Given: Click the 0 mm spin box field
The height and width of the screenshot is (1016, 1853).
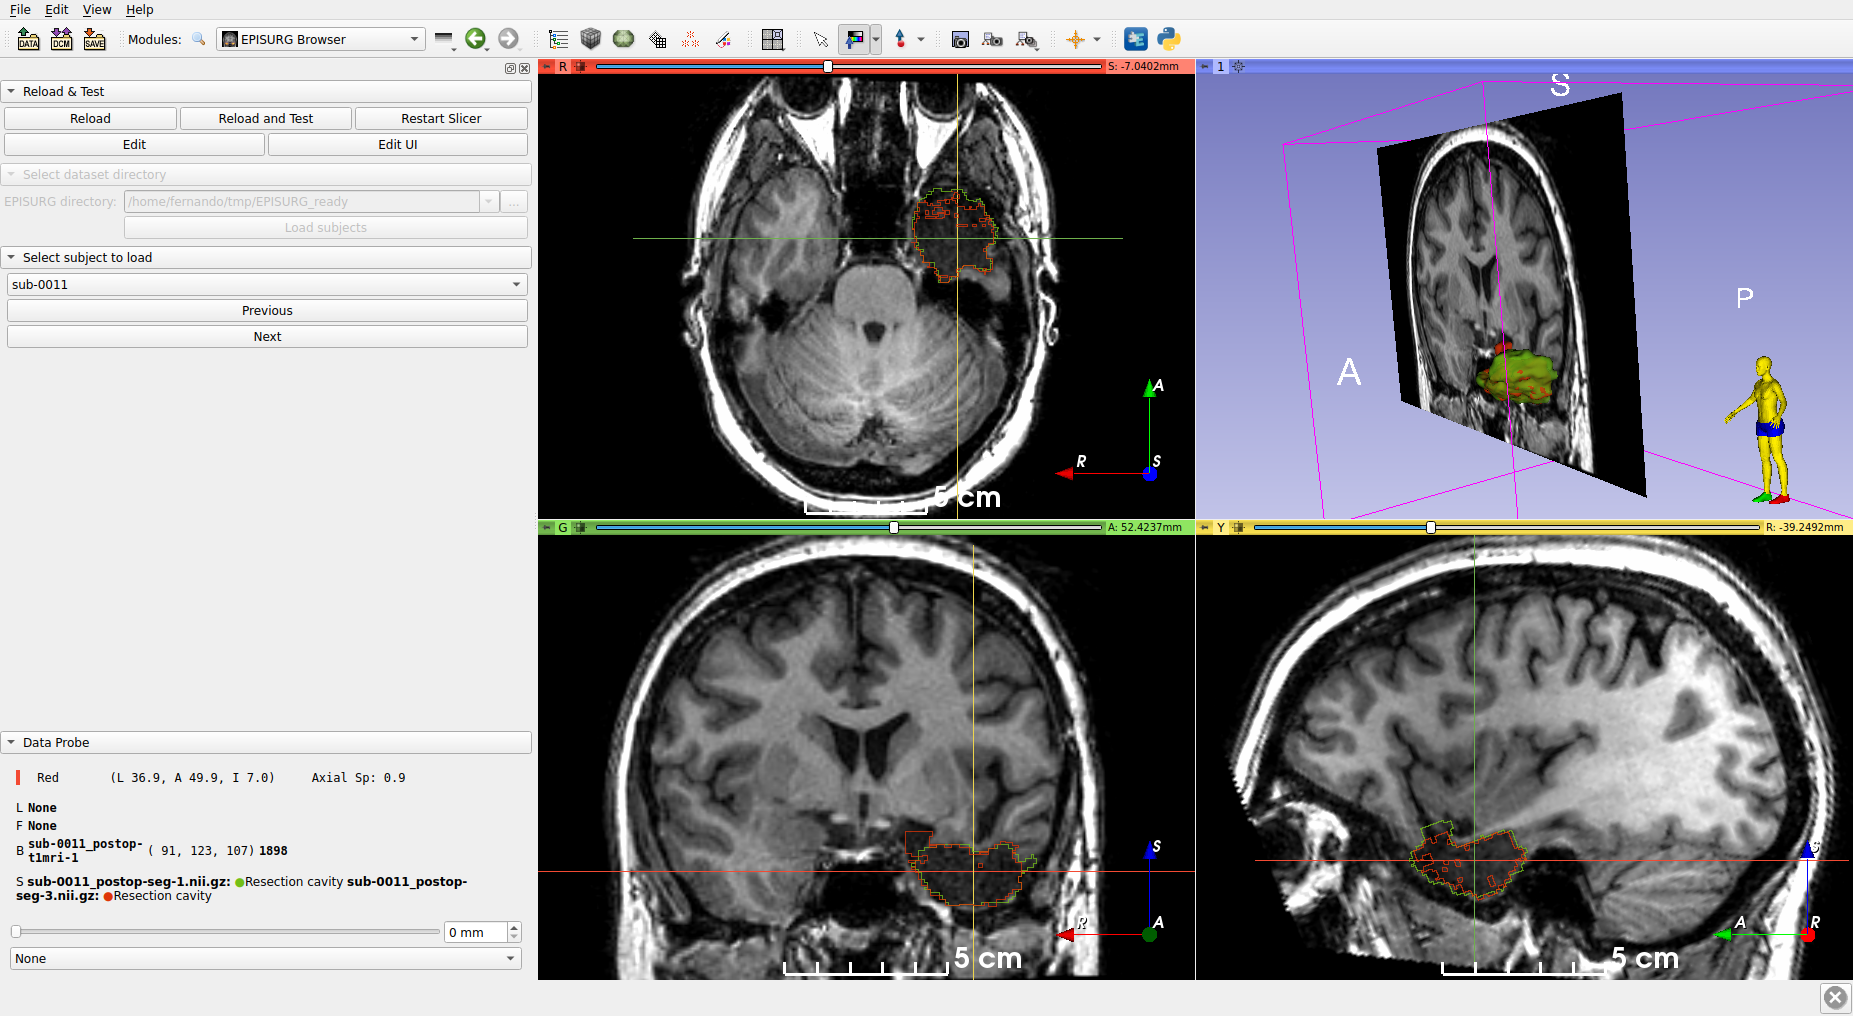Looking at the screenshot, I should pos(476,932).
